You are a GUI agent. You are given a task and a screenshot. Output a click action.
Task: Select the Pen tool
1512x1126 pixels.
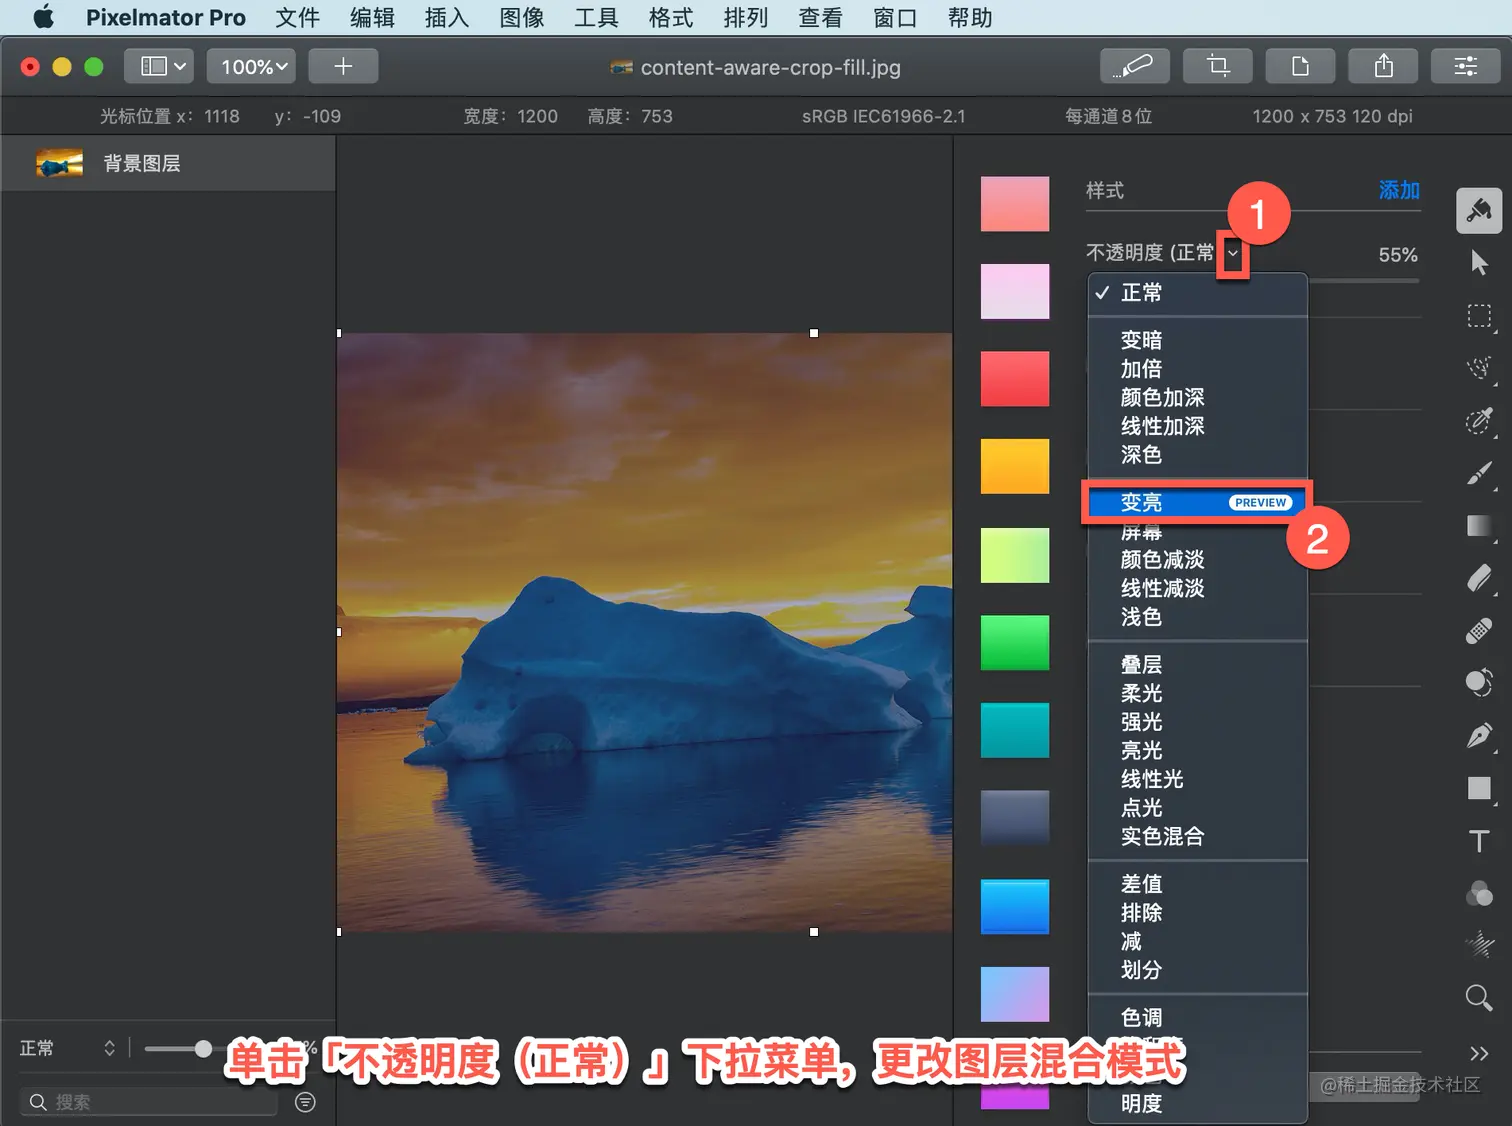point(1479,736)
